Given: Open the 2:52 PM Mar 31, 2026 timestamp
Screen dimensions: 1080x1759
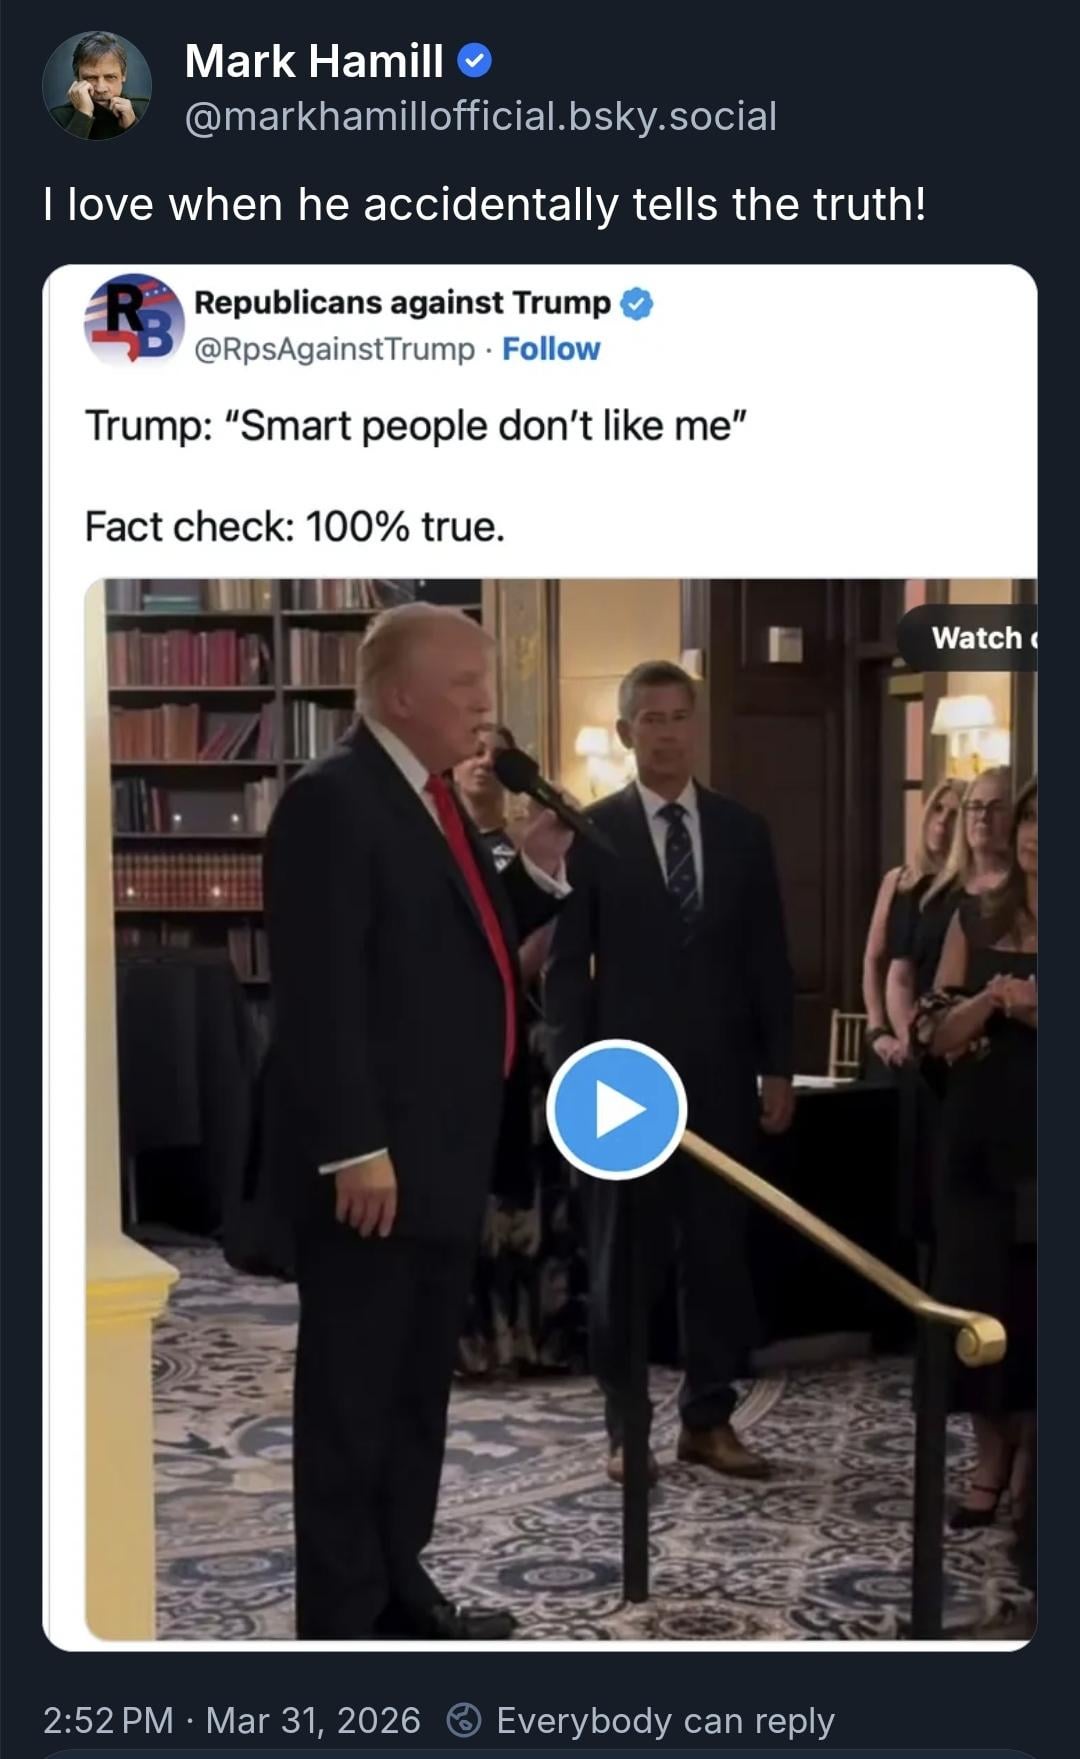Looking at the screenshot, I should tap(232, 1720).
